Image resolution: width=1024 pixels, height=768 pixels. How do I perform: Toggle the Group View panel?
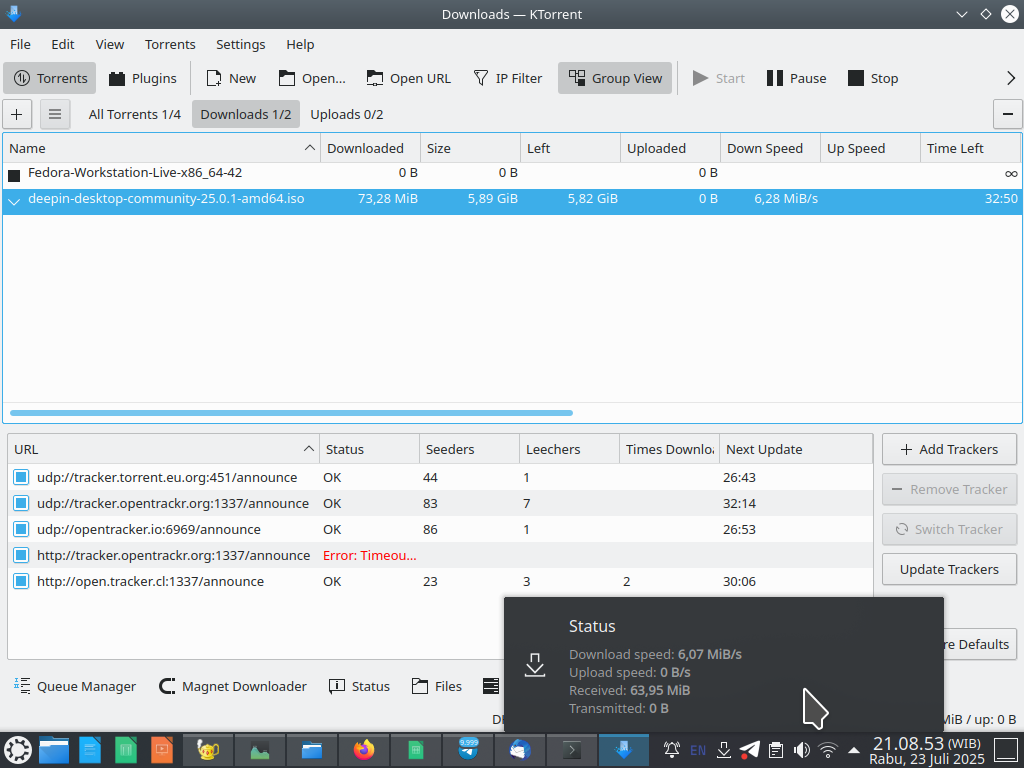click(615, 78)
